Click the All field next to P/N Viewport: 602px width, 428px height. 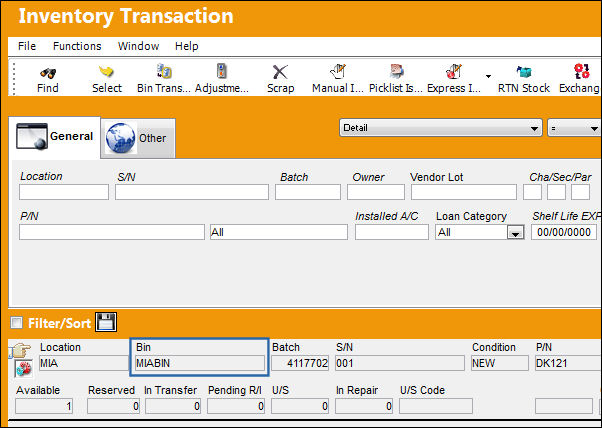coord(279,232)
